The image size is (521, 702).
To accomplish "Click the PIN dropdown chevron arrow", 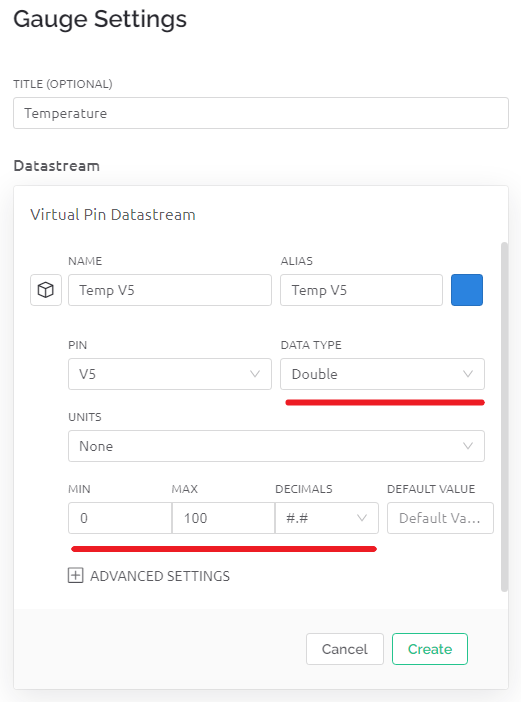I will [x=255, y=374].
